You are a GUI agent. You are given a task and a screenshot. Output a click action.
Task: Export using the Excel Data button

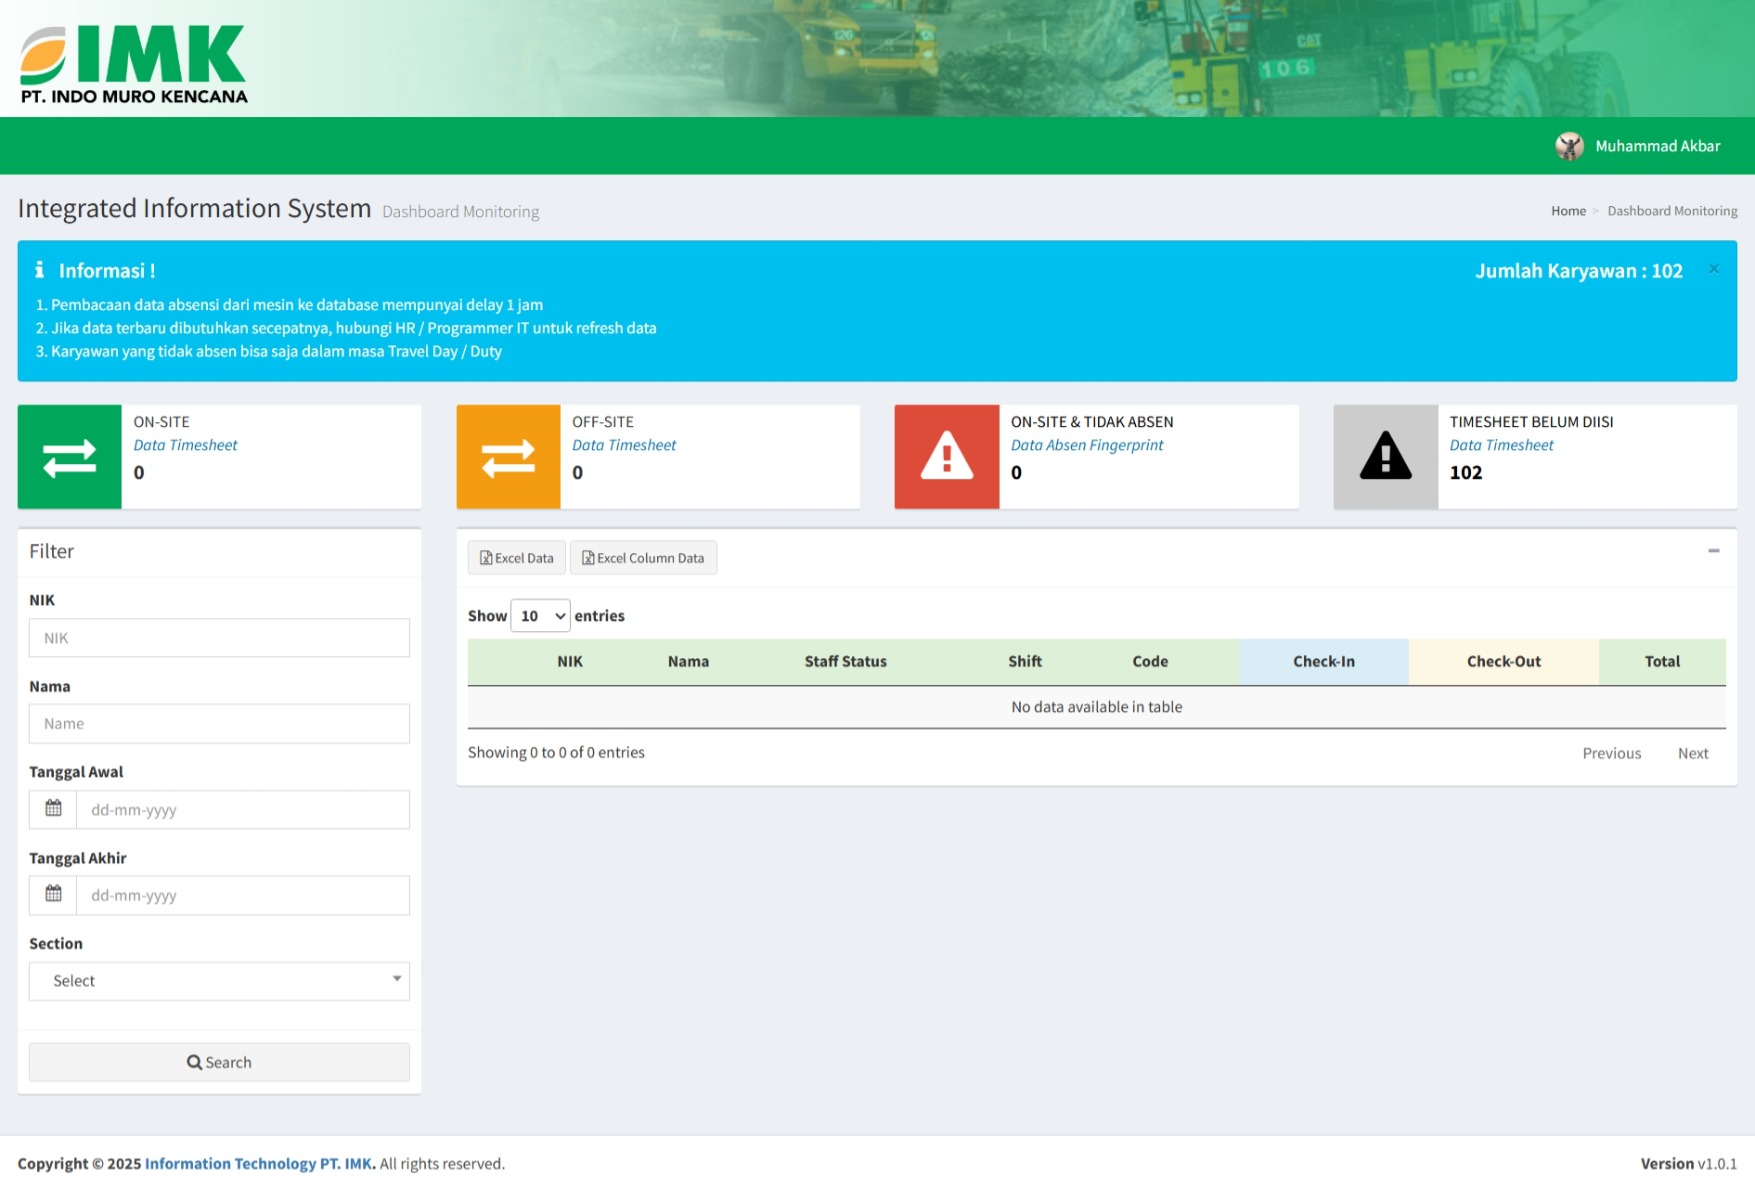coord(516,558)
